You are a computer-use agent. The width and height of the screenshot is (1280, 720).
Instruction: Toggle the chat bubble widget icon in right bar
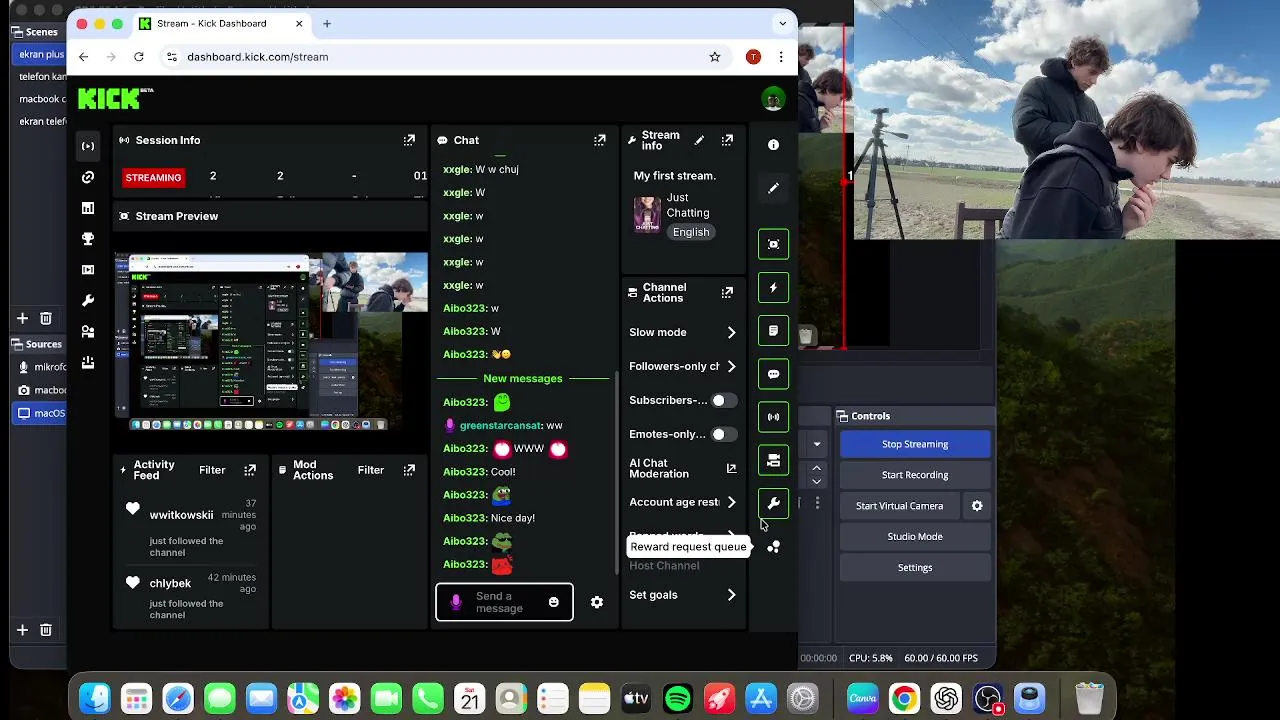coord(773,374)
